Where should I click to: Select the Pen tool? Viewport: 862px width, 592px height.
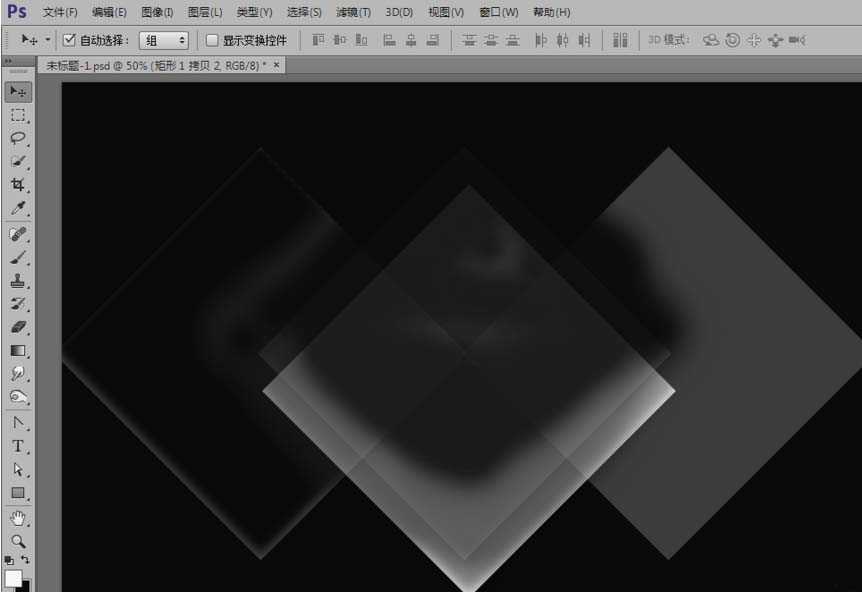tap(18, 423)
